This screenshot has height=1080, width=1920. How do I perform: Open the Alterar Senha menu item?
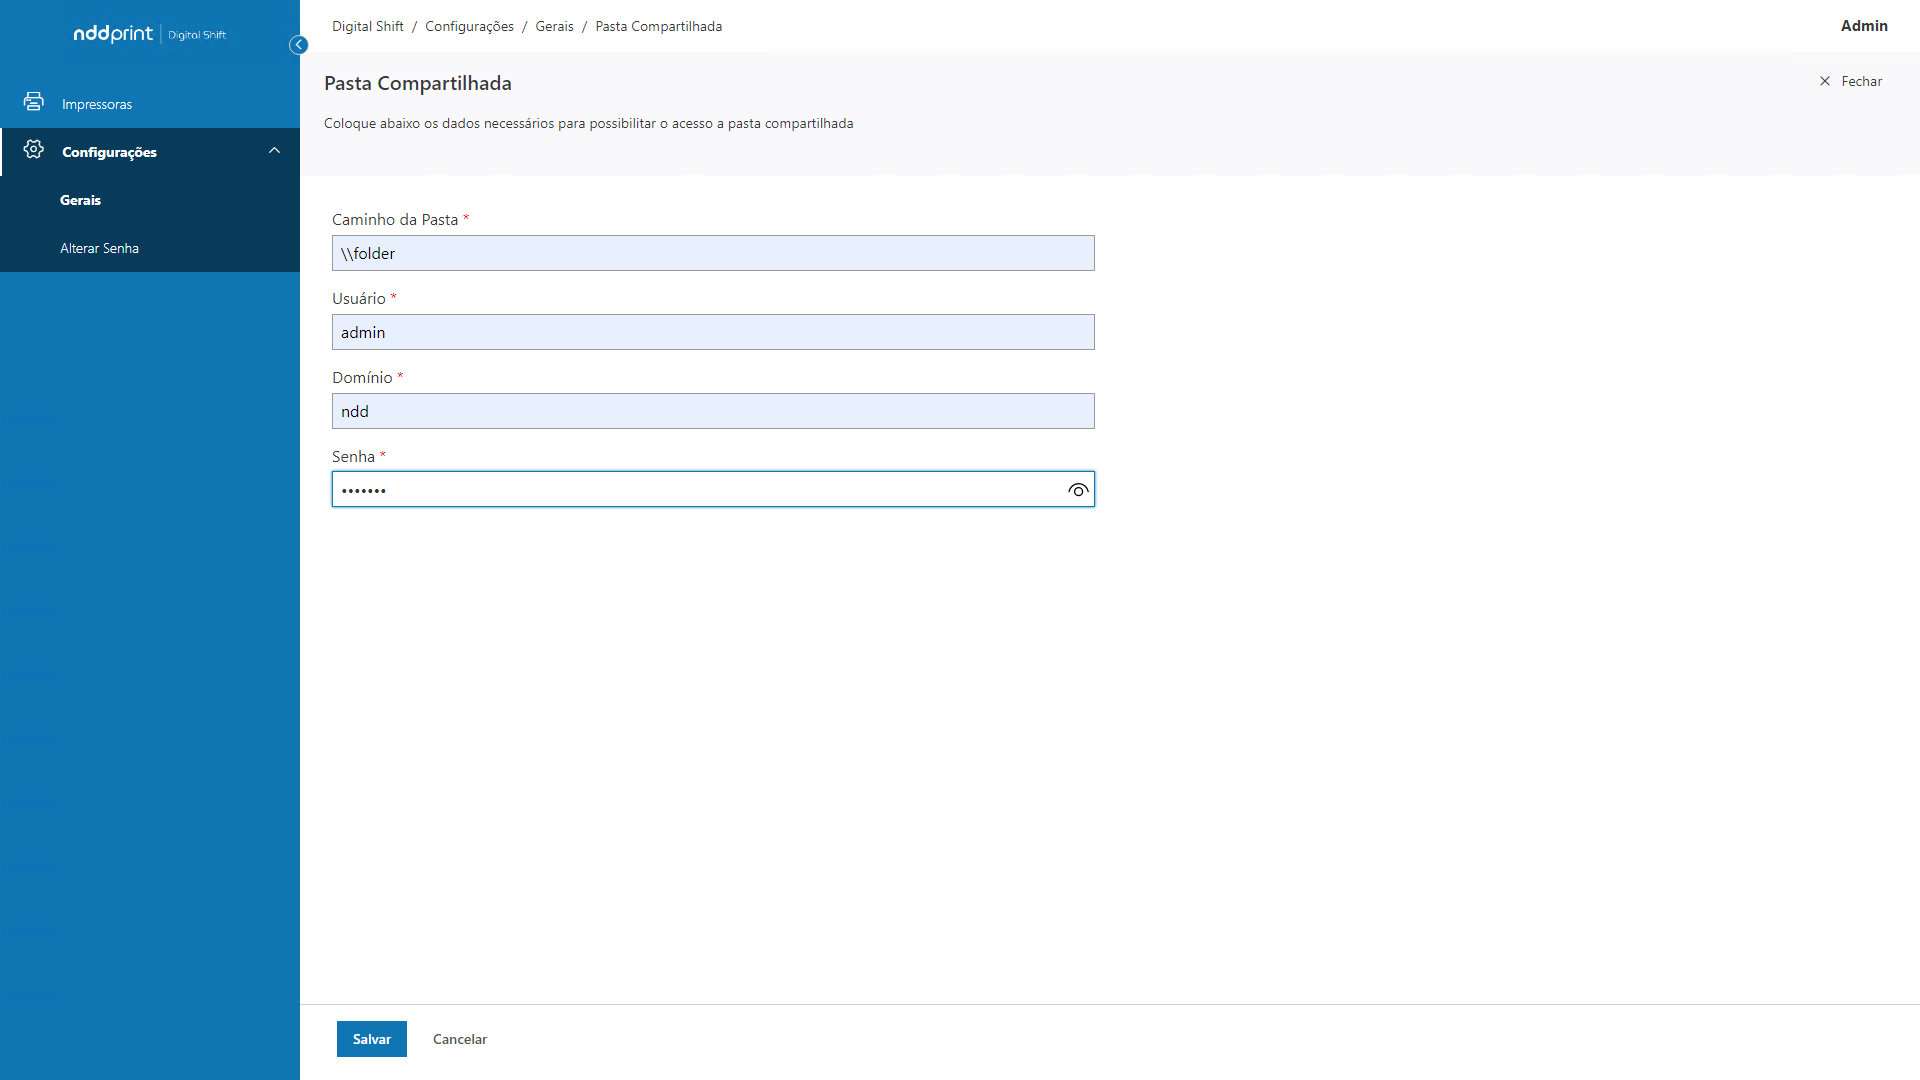99,248
